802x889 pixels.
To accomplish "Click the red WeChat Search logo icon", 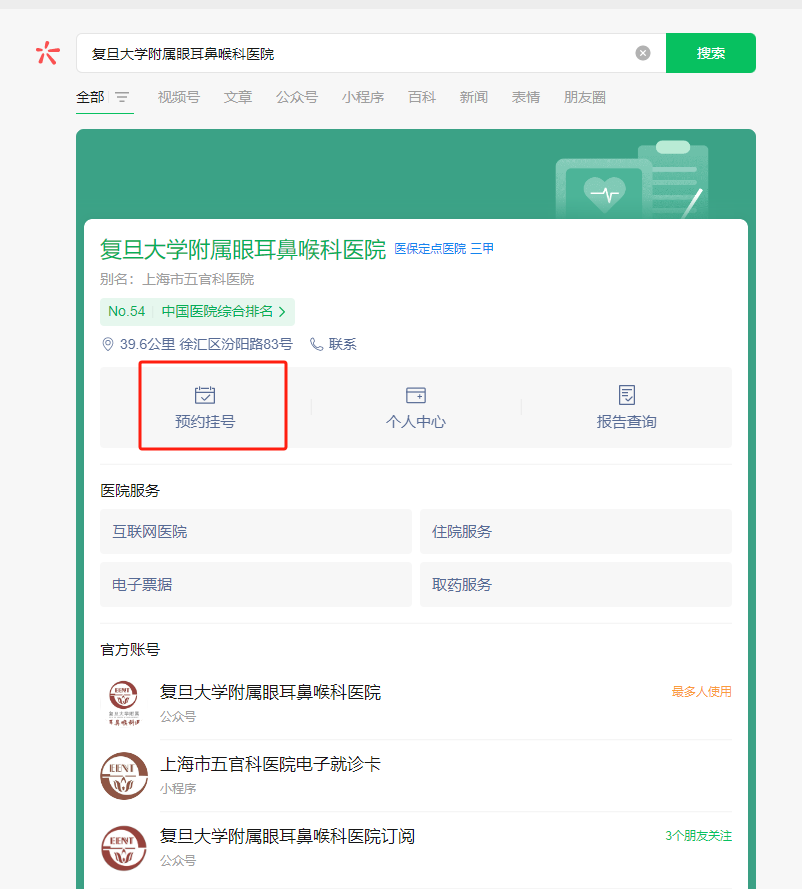I will [48, 53].
